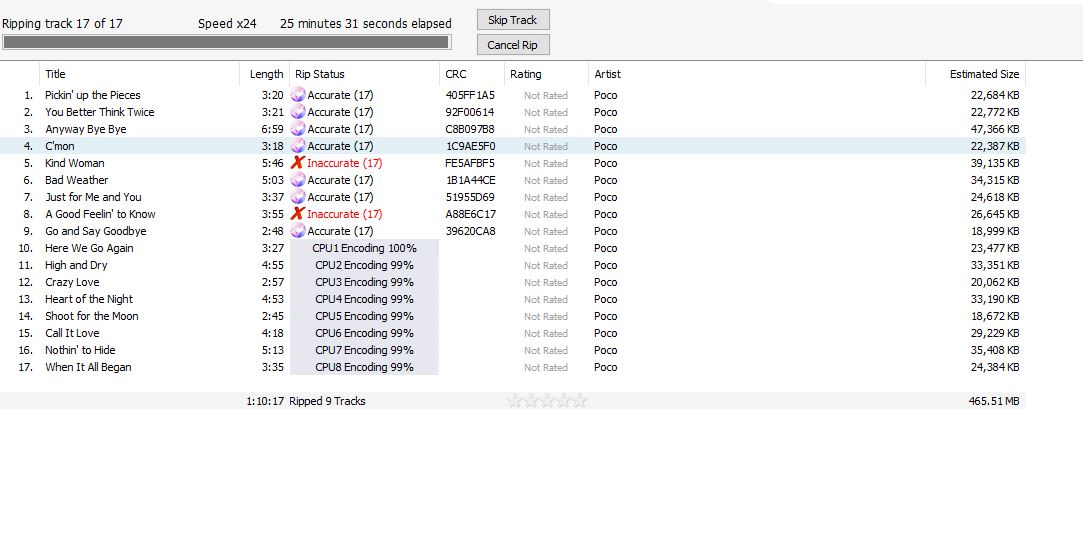
Task: Click the disc icon beside Go and Say Goodbye
Action: 298,231
